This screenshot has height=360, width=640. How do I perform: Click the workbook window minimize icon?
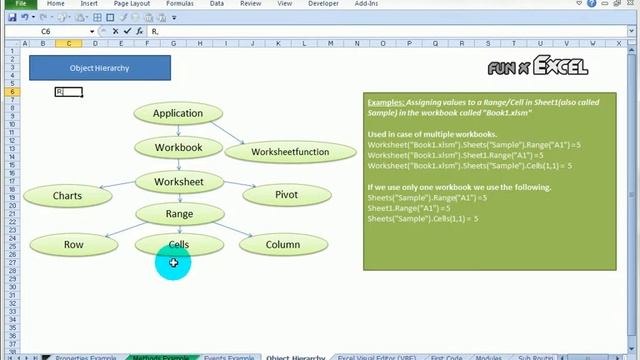[605, 3]
